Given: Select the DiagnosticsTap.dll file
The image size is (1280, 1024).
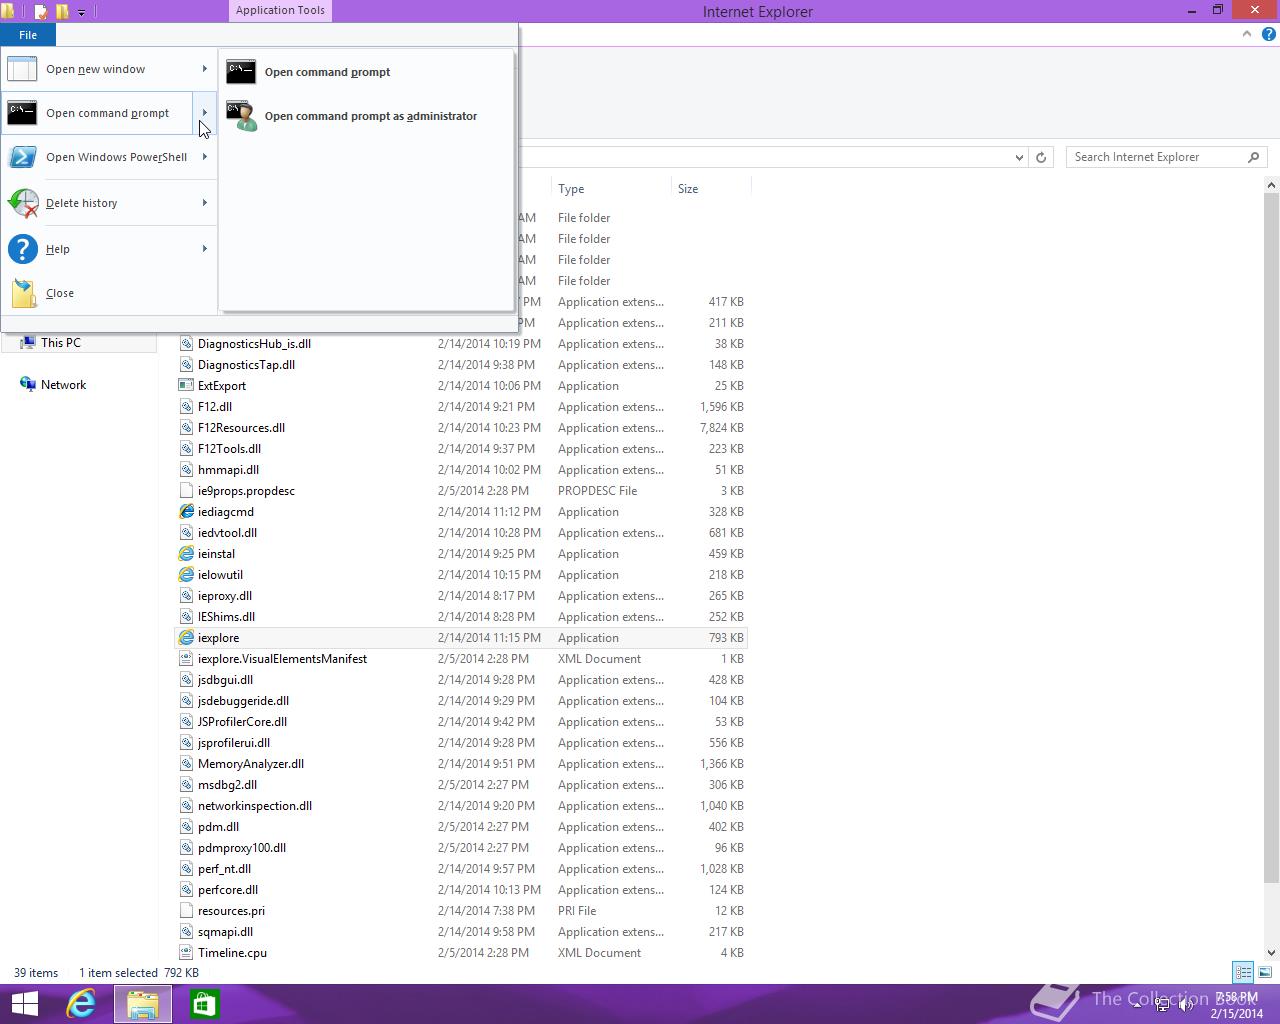Looking at the screenshot, I should coord(460,365).
